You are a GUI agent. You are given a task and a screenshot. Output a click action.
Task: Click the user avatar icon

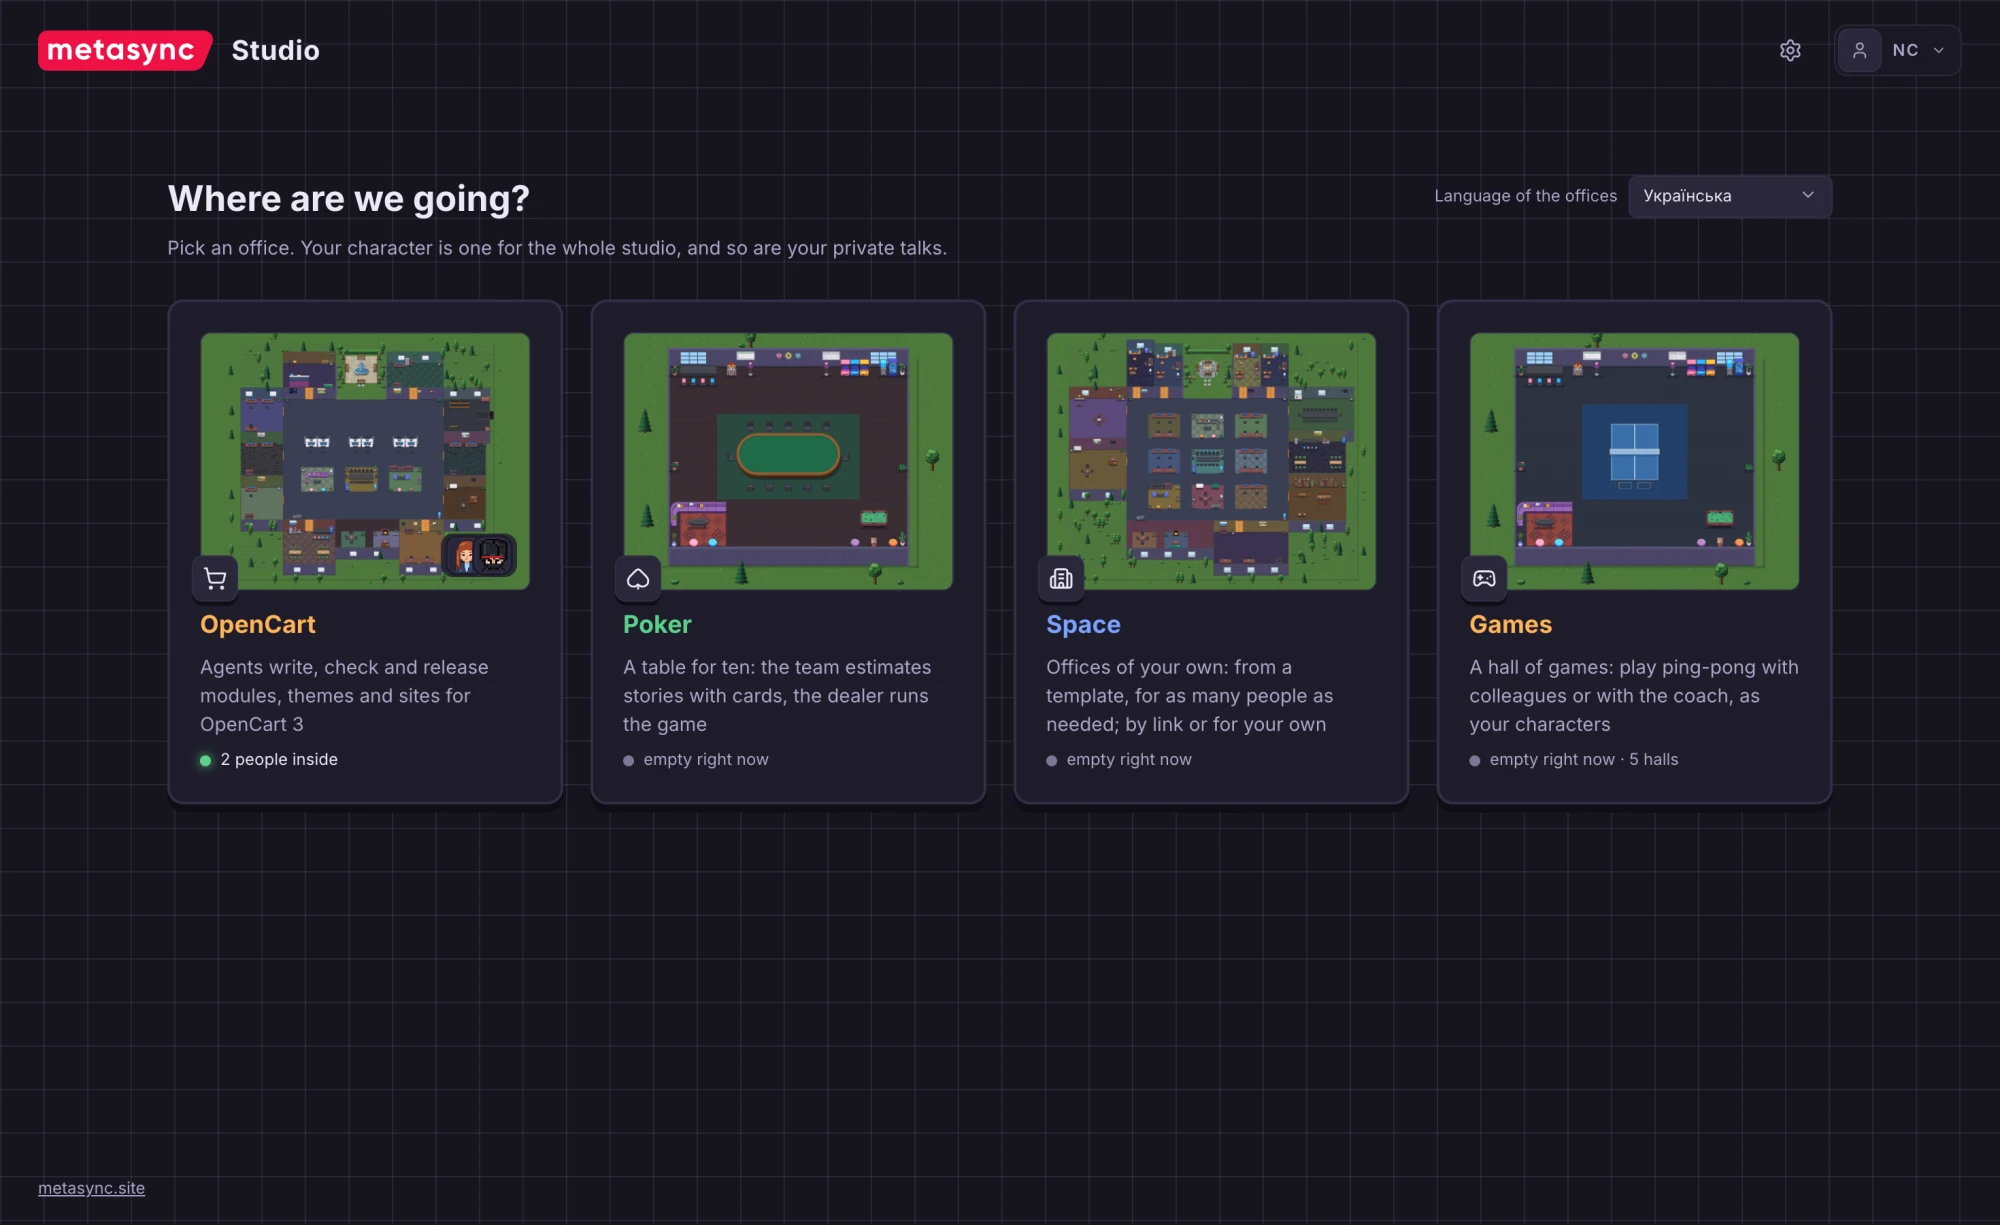(x=1859, y=50)
